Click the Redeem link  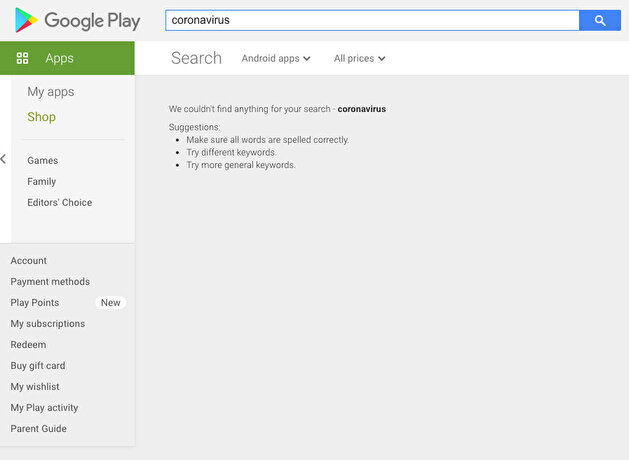[x=28, y=345]
